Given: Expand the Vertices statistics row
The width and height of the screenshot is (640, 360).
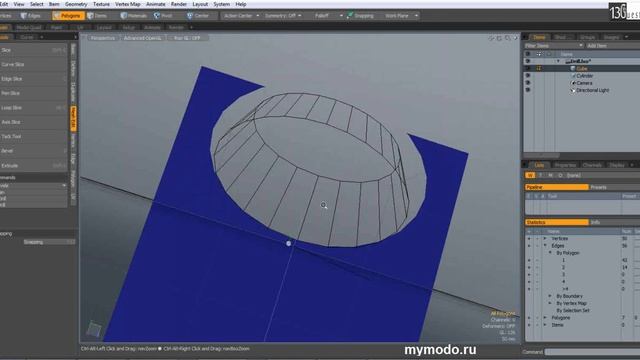Looking at the screenshot, I should pyautogui.click(x=545, y=239).
